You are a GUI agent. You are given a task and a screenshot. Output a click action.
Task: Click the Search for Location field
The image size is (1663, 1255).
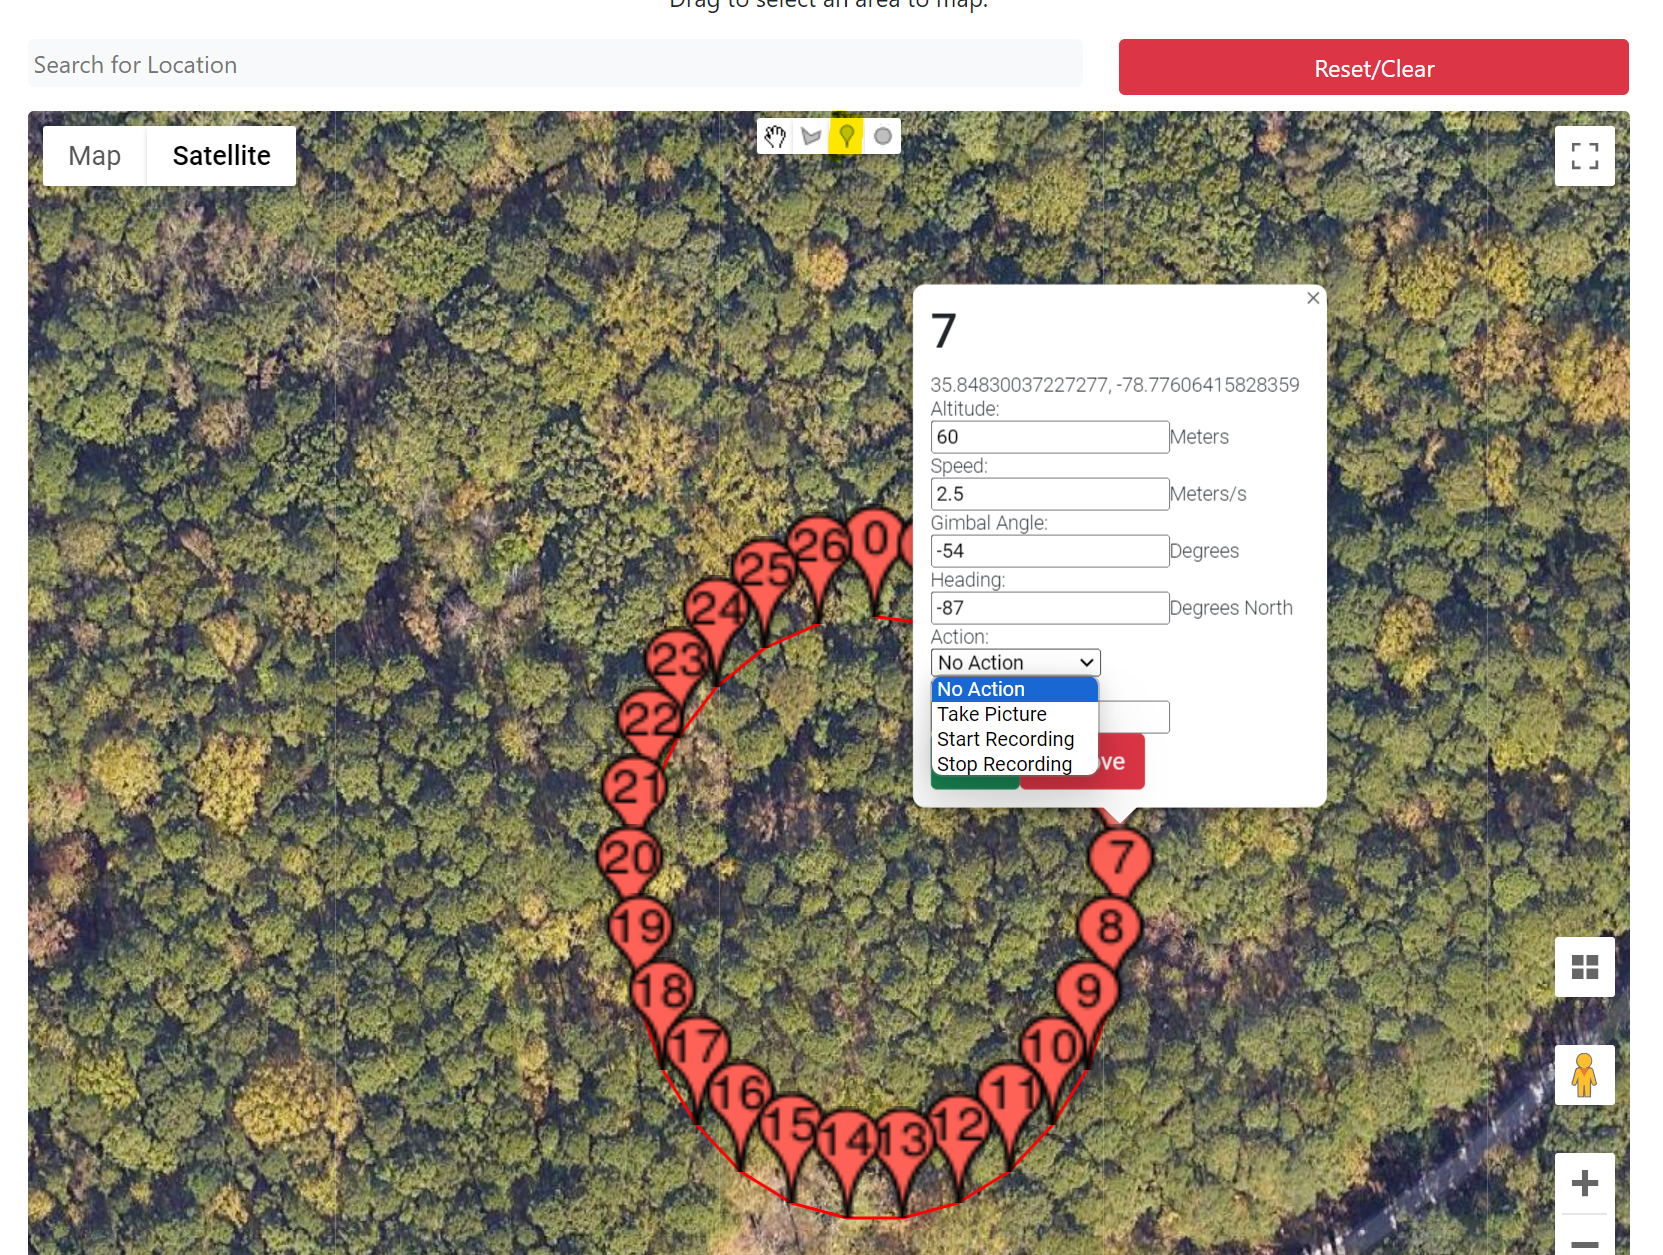[555, 65]
